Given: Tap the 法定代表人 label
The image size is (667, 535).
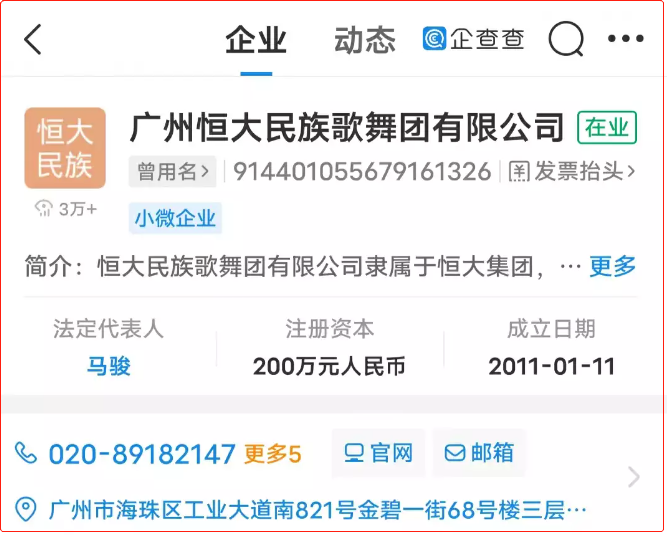Looking at the screenshot, I should (x=108, y=329).
